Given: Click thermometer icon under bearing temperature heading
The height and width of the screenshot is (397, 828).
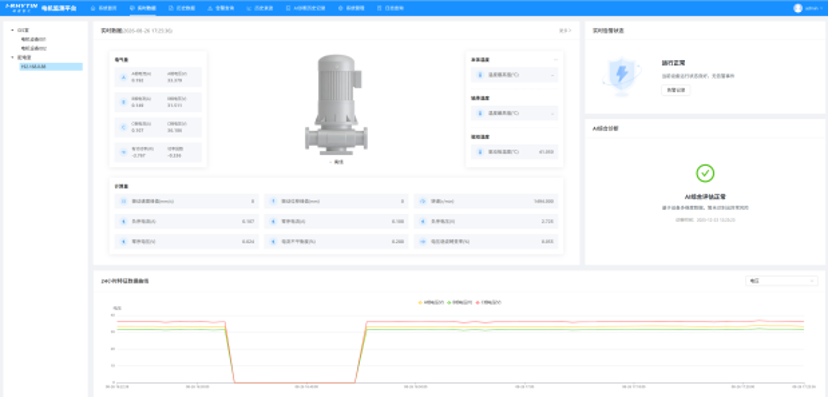Looking at the screenshot, I should pyautogui.click(x=480, y=114).
